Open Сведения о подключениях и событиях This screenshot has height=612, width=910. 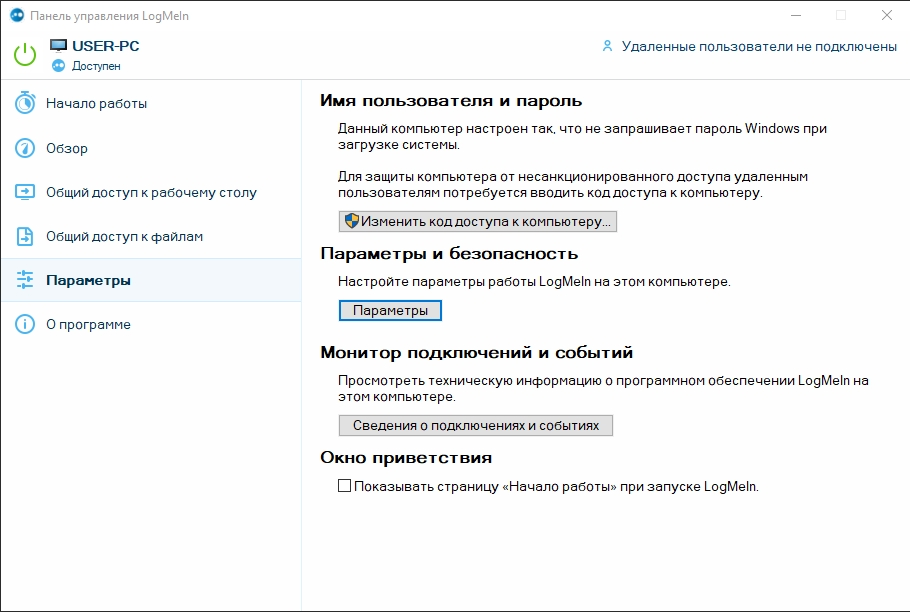point(475,425)
